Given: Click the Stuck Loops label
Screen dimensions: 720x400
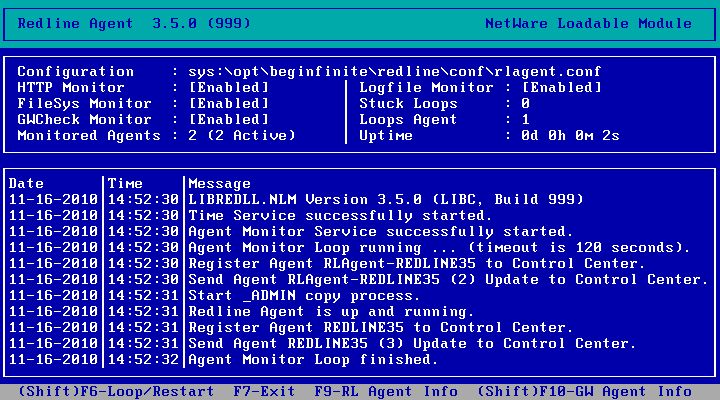Looking at the screenshot, I should (x=408, y=104).
